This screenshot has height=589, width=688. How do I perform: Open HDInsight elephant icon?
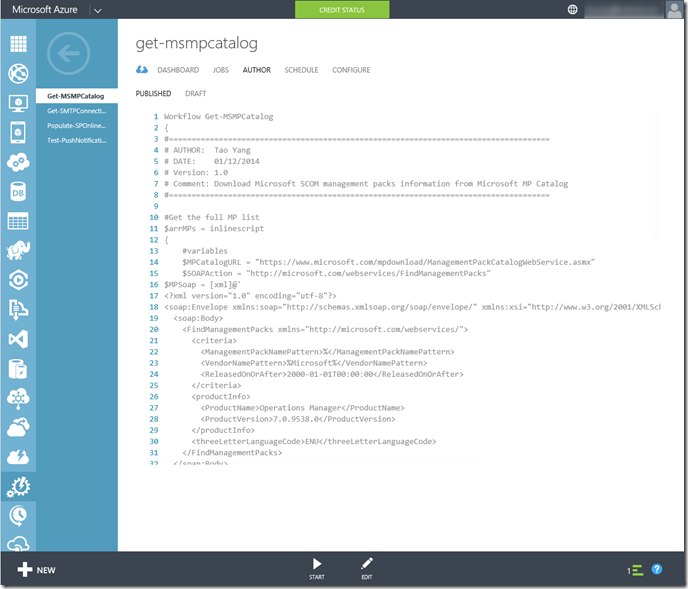coord(18,251)
